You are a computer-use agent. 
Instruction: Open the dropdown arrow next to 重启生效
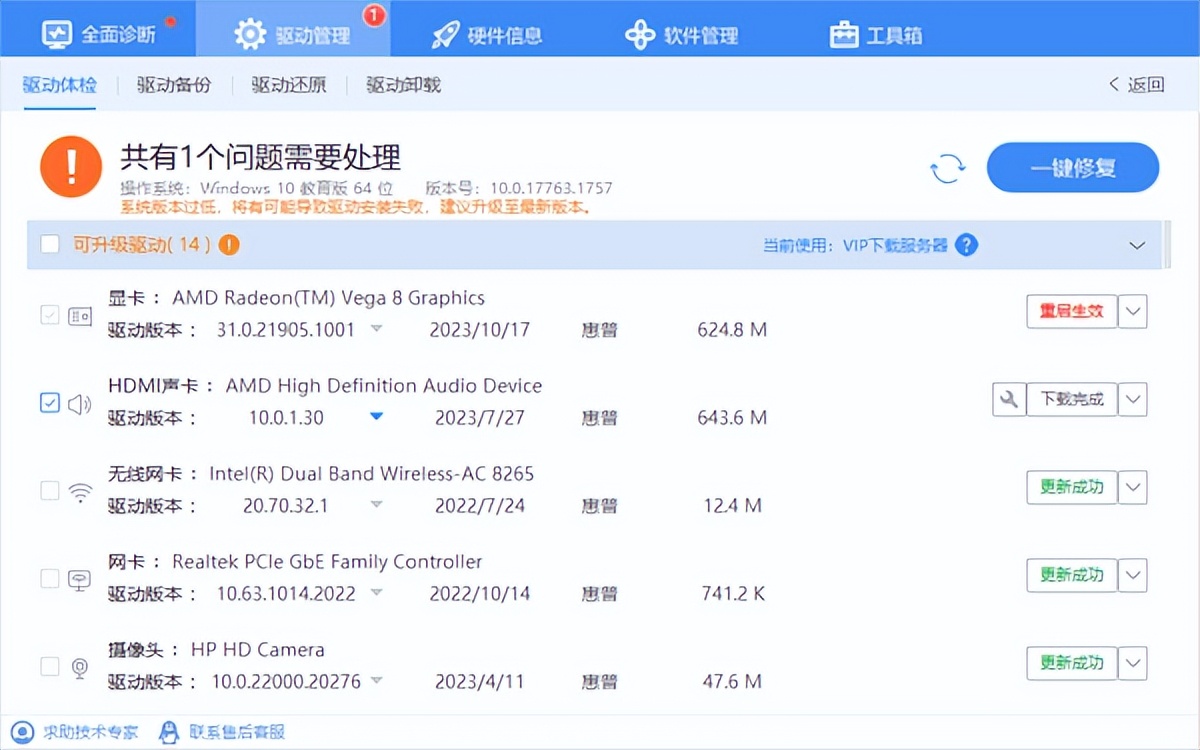pyautogui.click(x=1132, y=311)
